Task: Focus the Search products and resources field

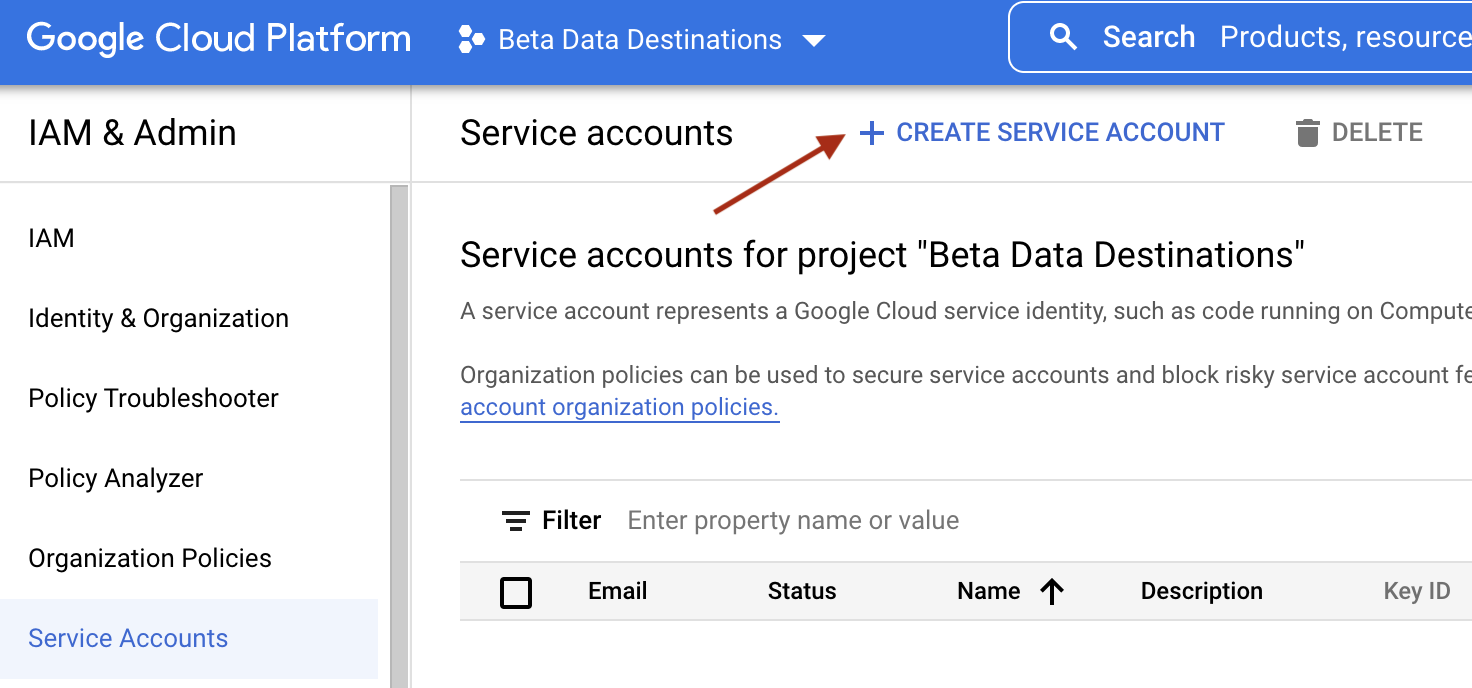Action: 1240,37
